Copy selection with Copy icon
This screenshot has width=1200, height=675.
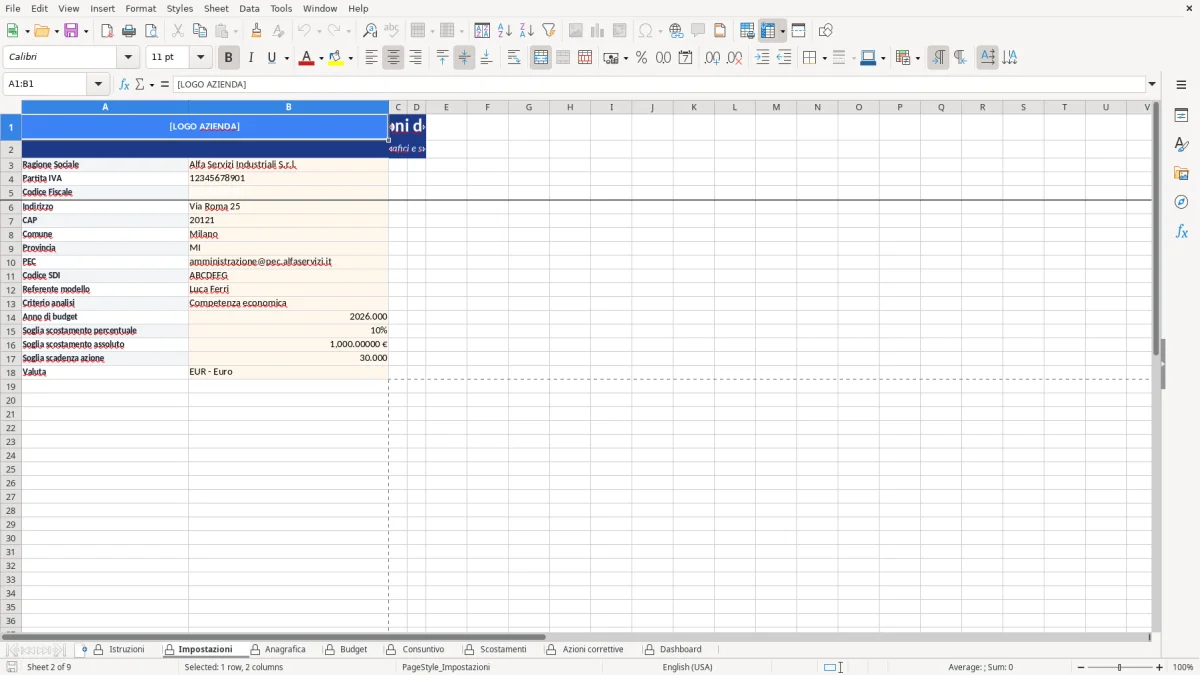[x=200, y=31]
